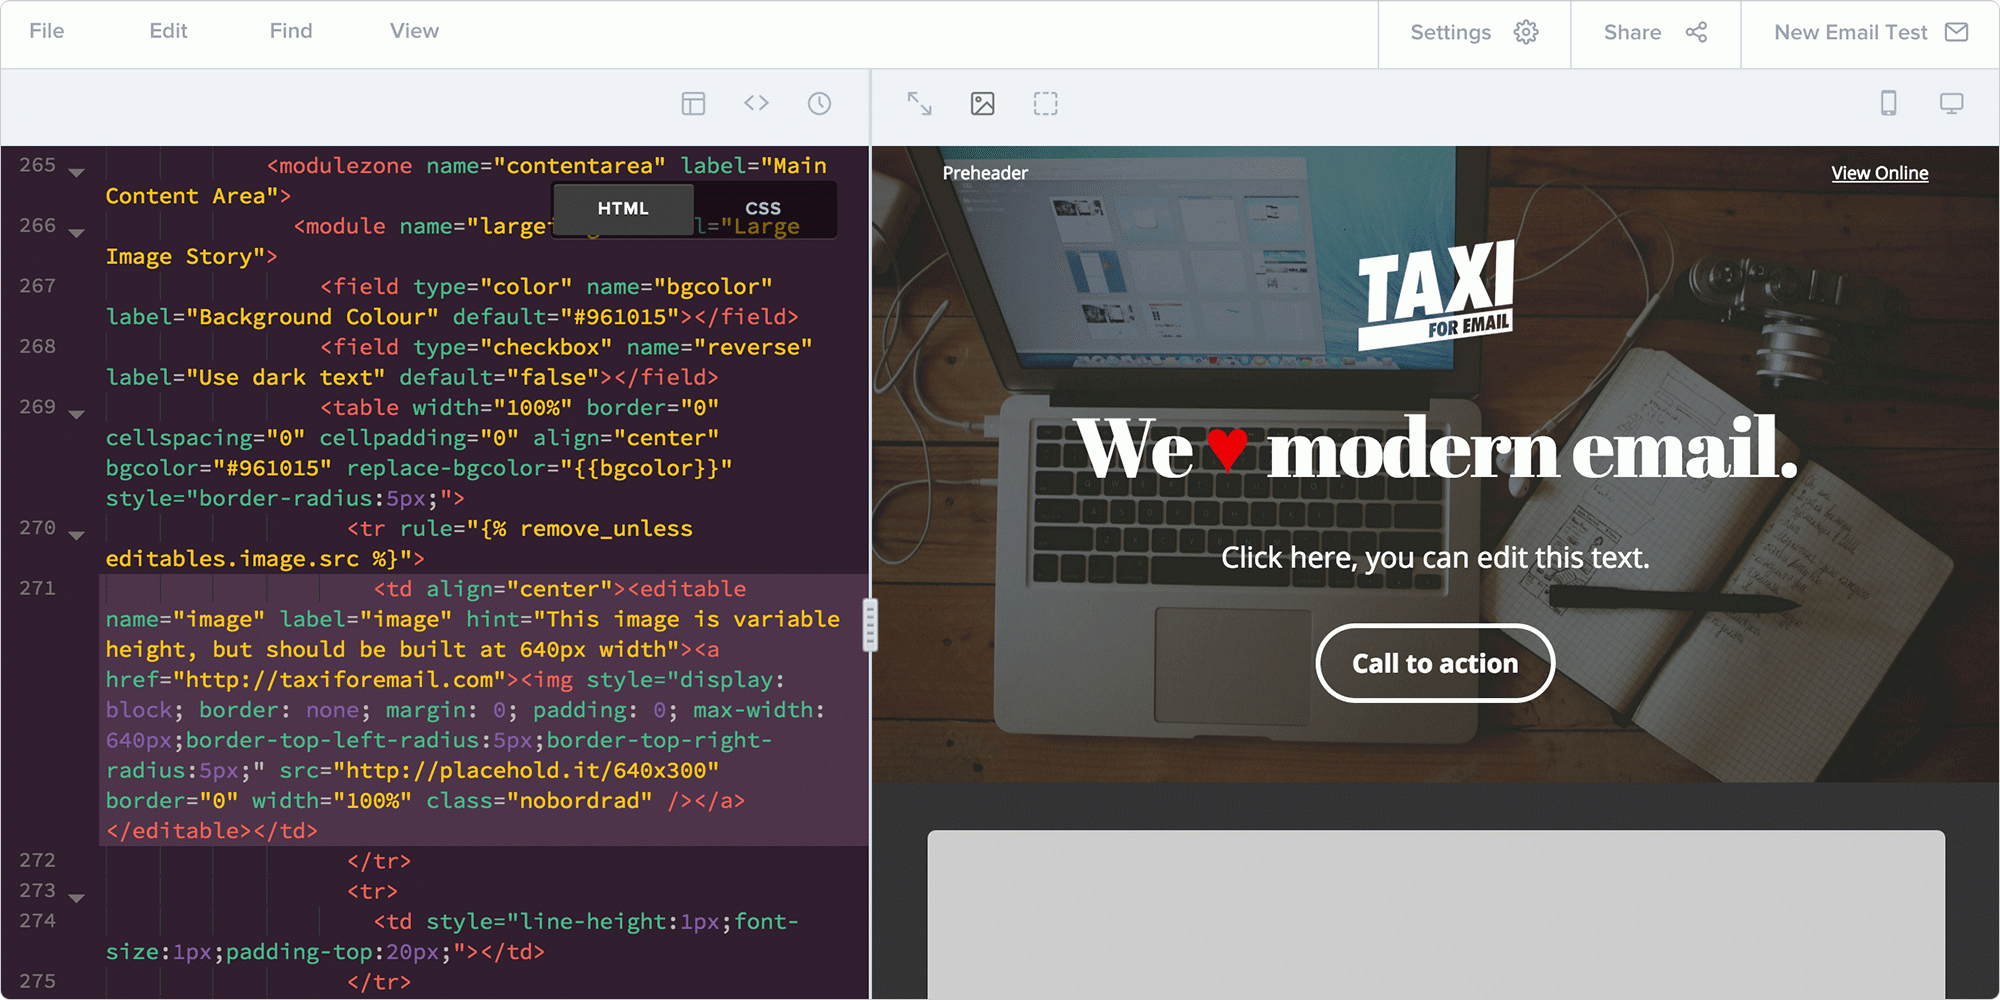Expand preview with diagonal arrows icon
2000x1000 pixels.
[x=919, y=104]
